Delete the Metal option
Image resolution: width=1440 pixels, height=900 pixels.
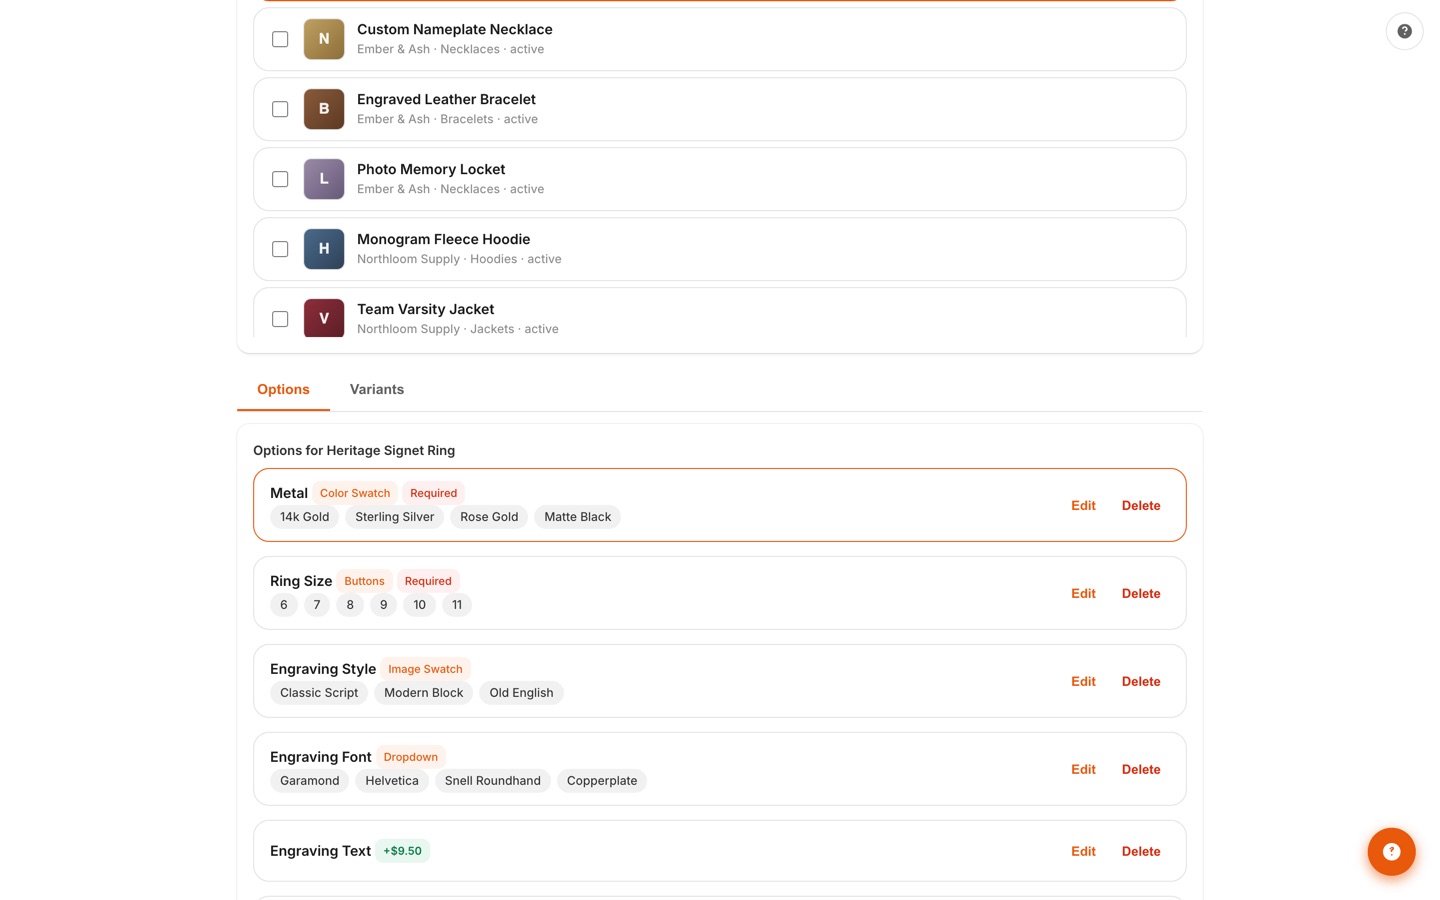point(1141,505)
